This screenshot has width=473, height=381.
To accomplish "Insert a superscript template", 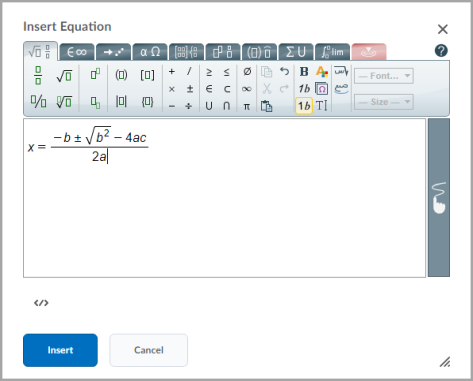I will (95, 75).
